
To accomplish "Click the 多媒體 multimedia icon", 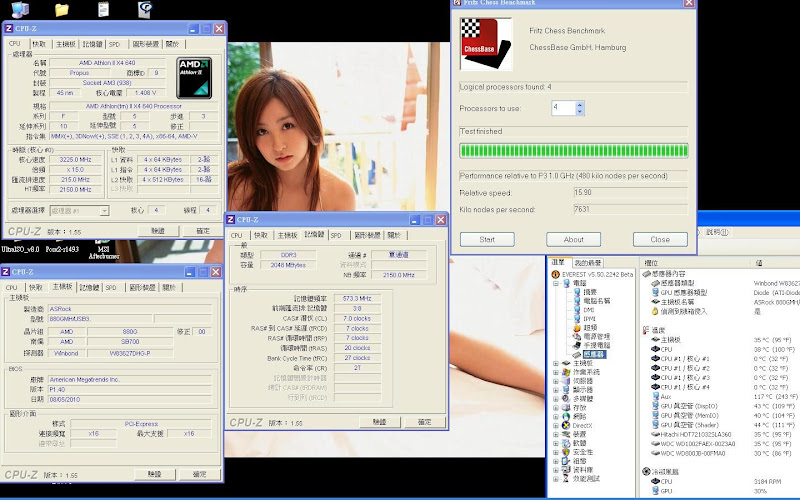I will click(x=566, y=398).
